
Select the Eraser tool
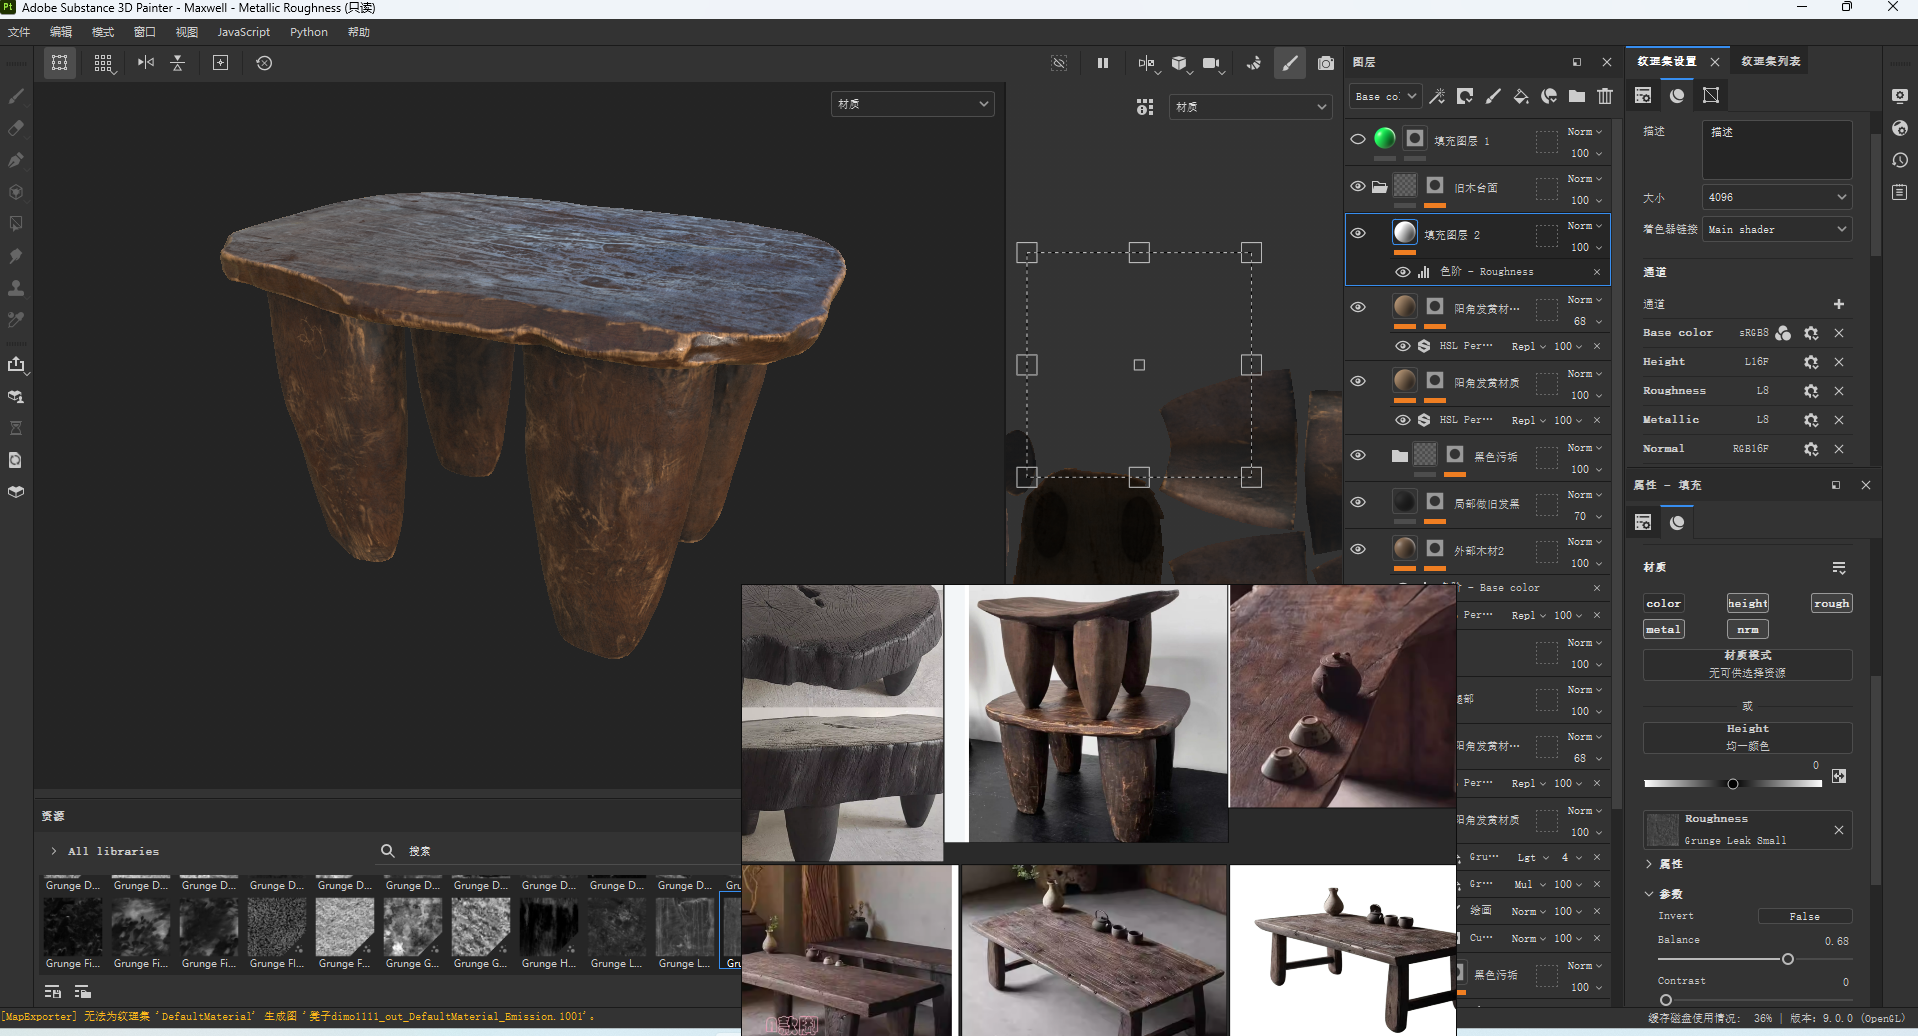[x=16, y=128]
